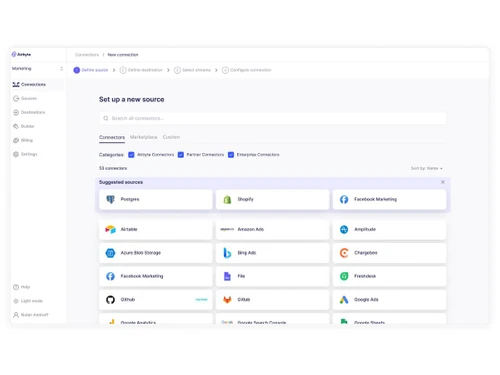Select the Freshdesk connector
The height and width of the screenshot is (375, 500).
389,276
